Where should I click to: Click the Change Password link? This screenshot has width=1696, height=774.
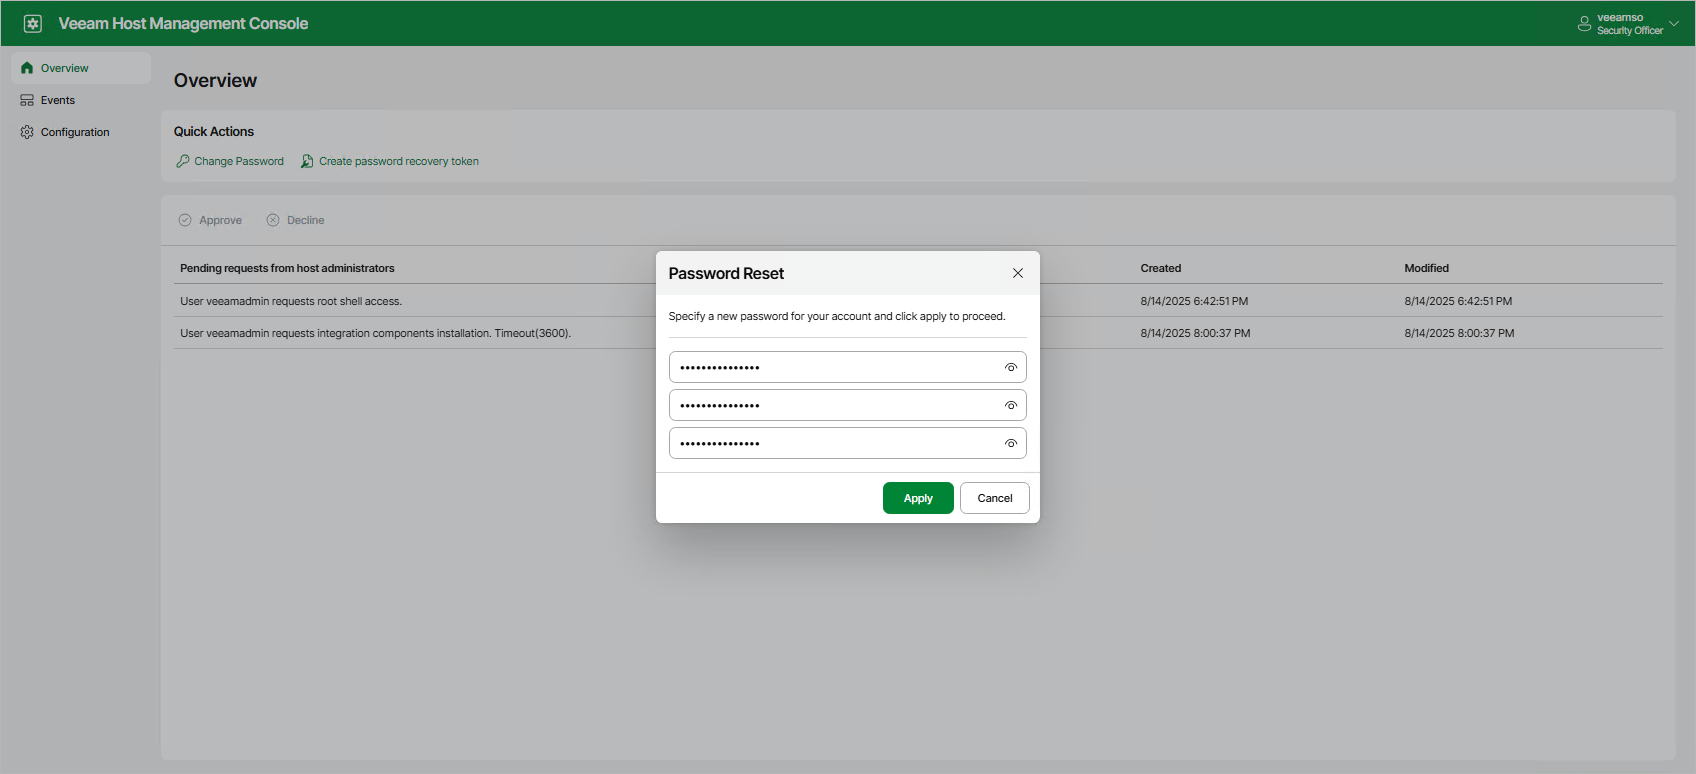[x=239, y=161]
